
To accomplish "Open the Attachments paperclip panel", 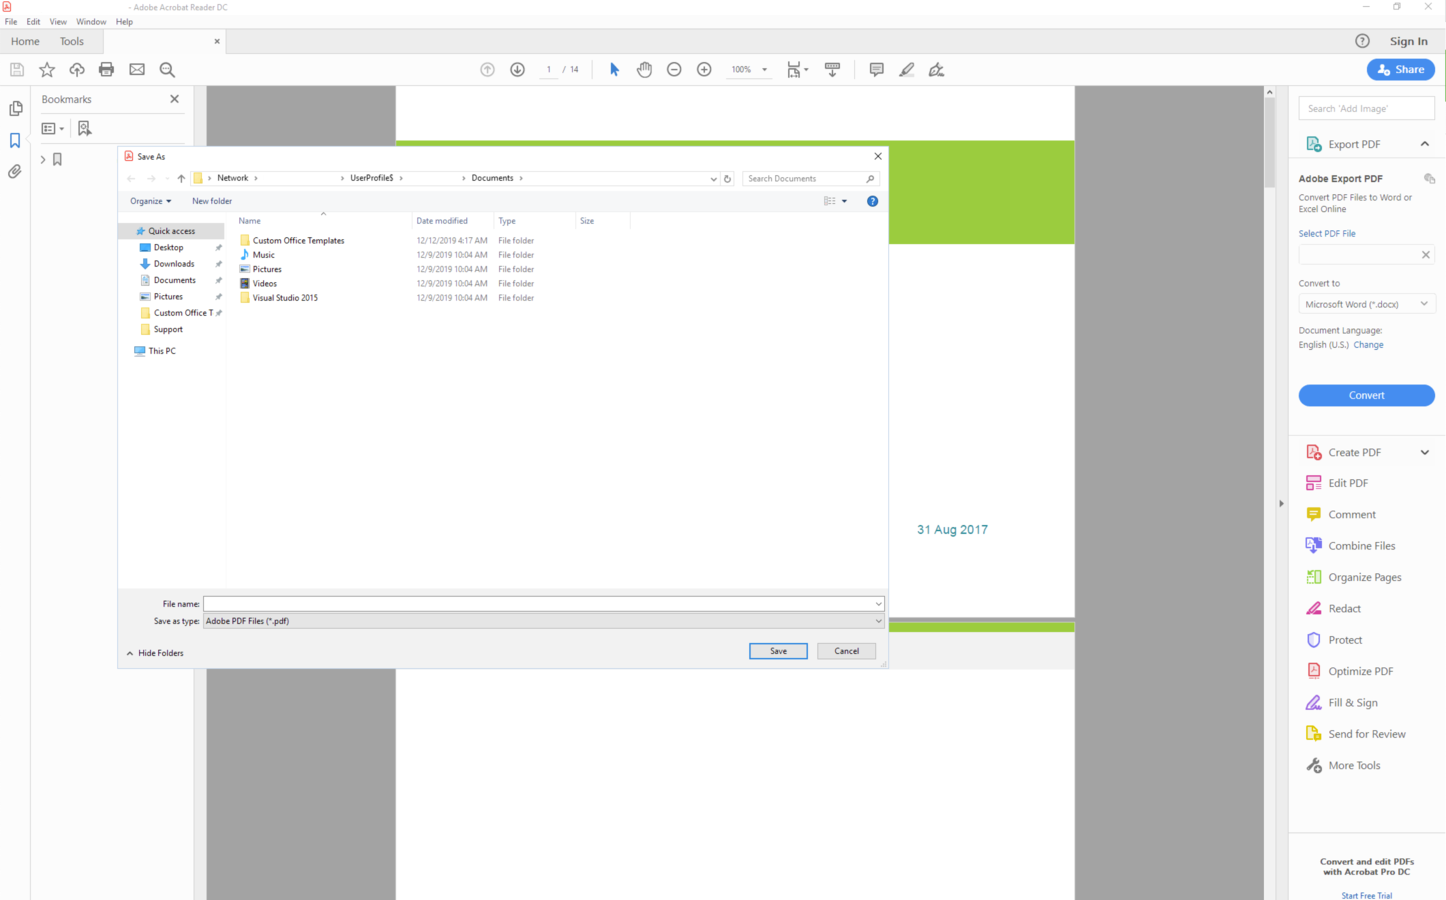I will [15, 172].
